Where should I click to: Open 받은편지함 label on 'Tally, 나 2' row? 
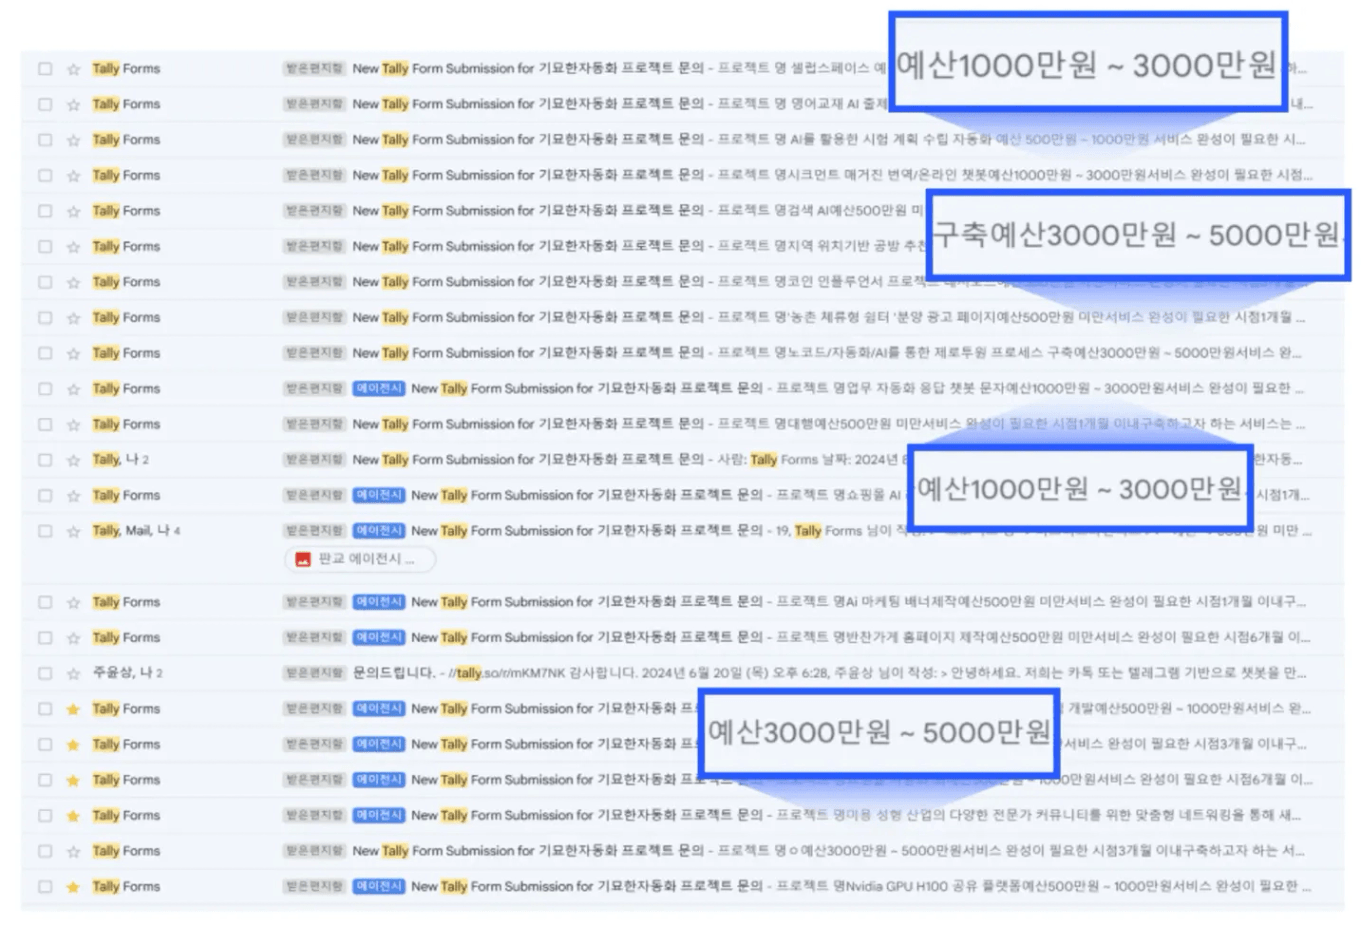click(x=314, y=459)
